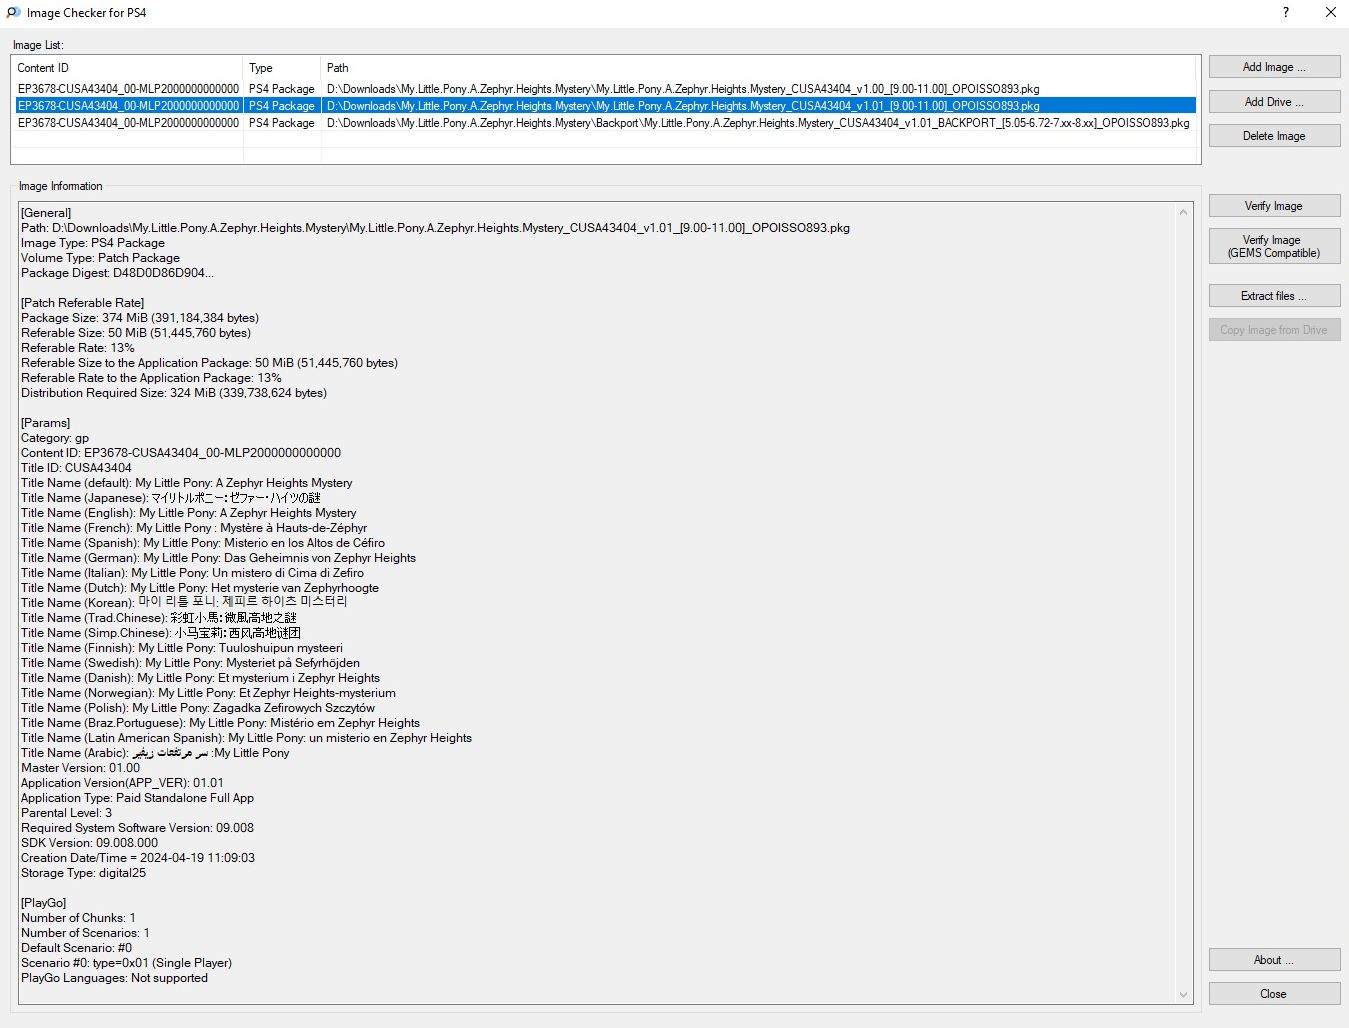
Task: Click the Delete Image button
Action: [1274, 136]
